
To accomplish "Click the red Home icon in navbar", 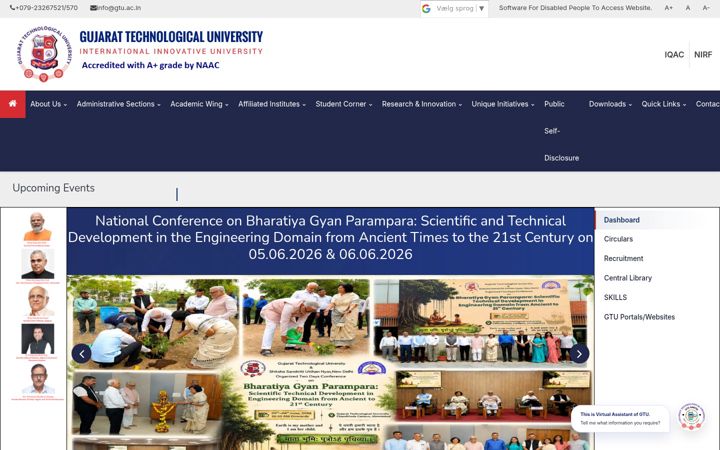I will [x=12, y=104].
